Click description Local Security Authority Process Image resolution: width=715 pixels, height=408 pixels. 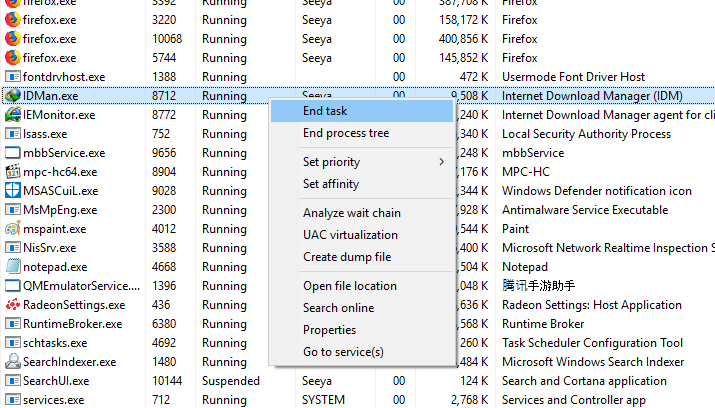(x=586, y=134)
